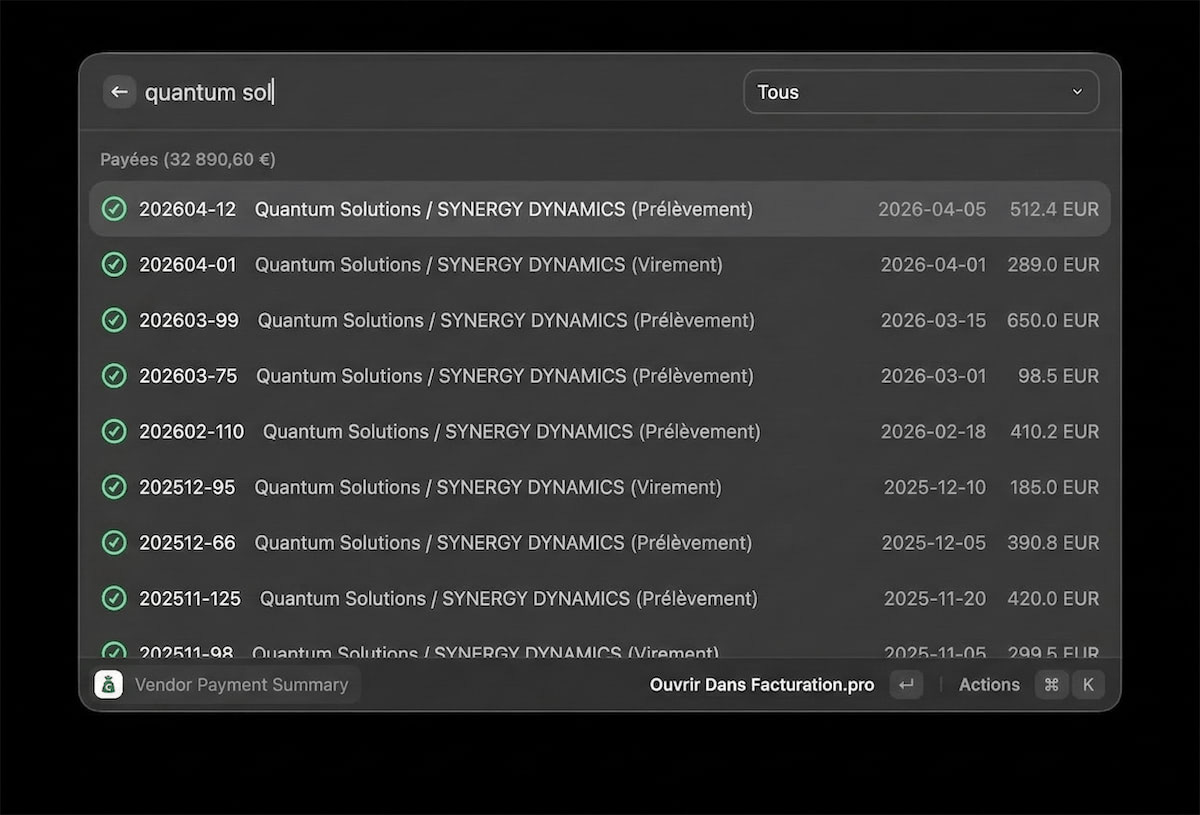Select invoice number 202603-75
This screenshot has width=1200, height=815.
pos(188,376)
